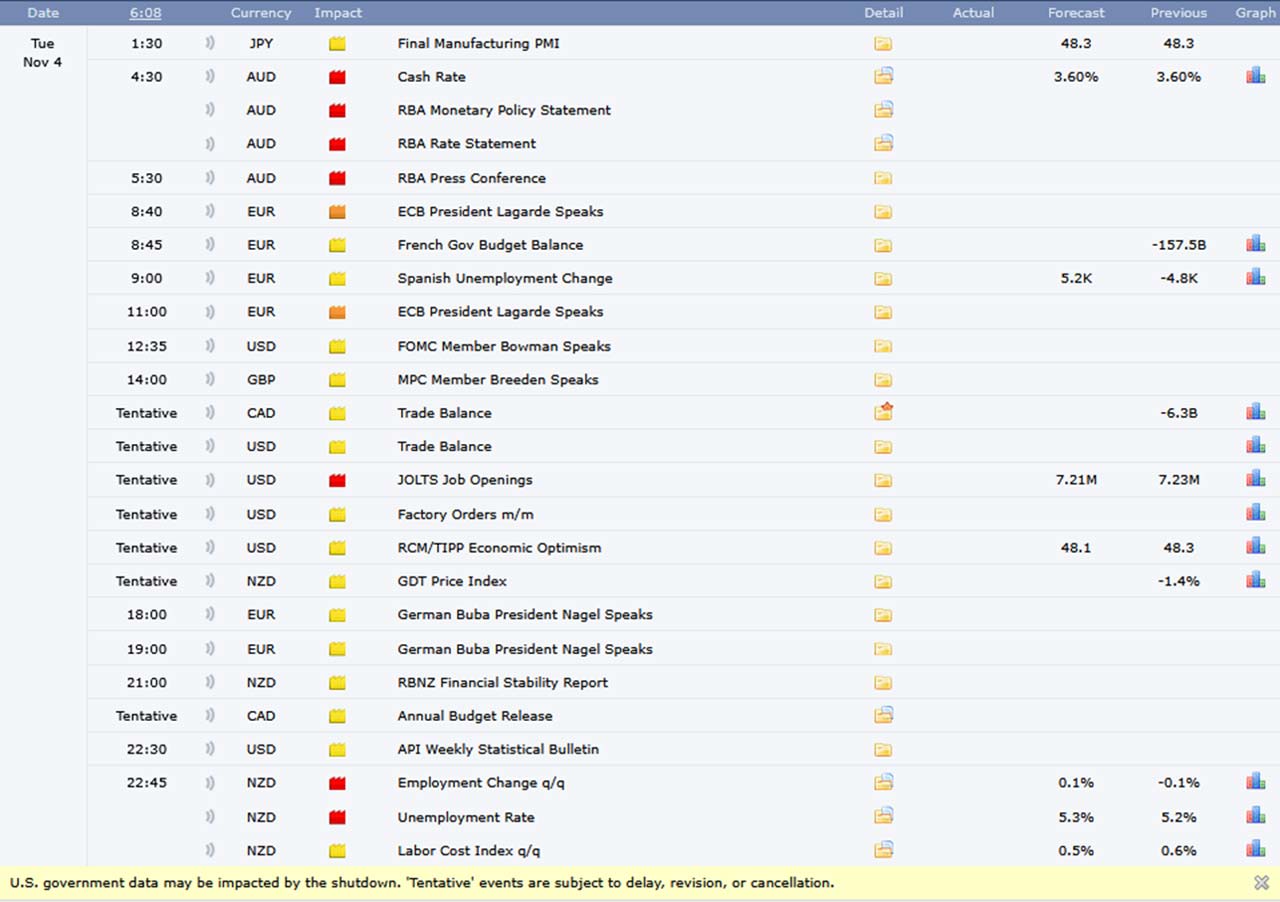Toggle alert bell for FOMC Member Bowman Speaks

210,346
